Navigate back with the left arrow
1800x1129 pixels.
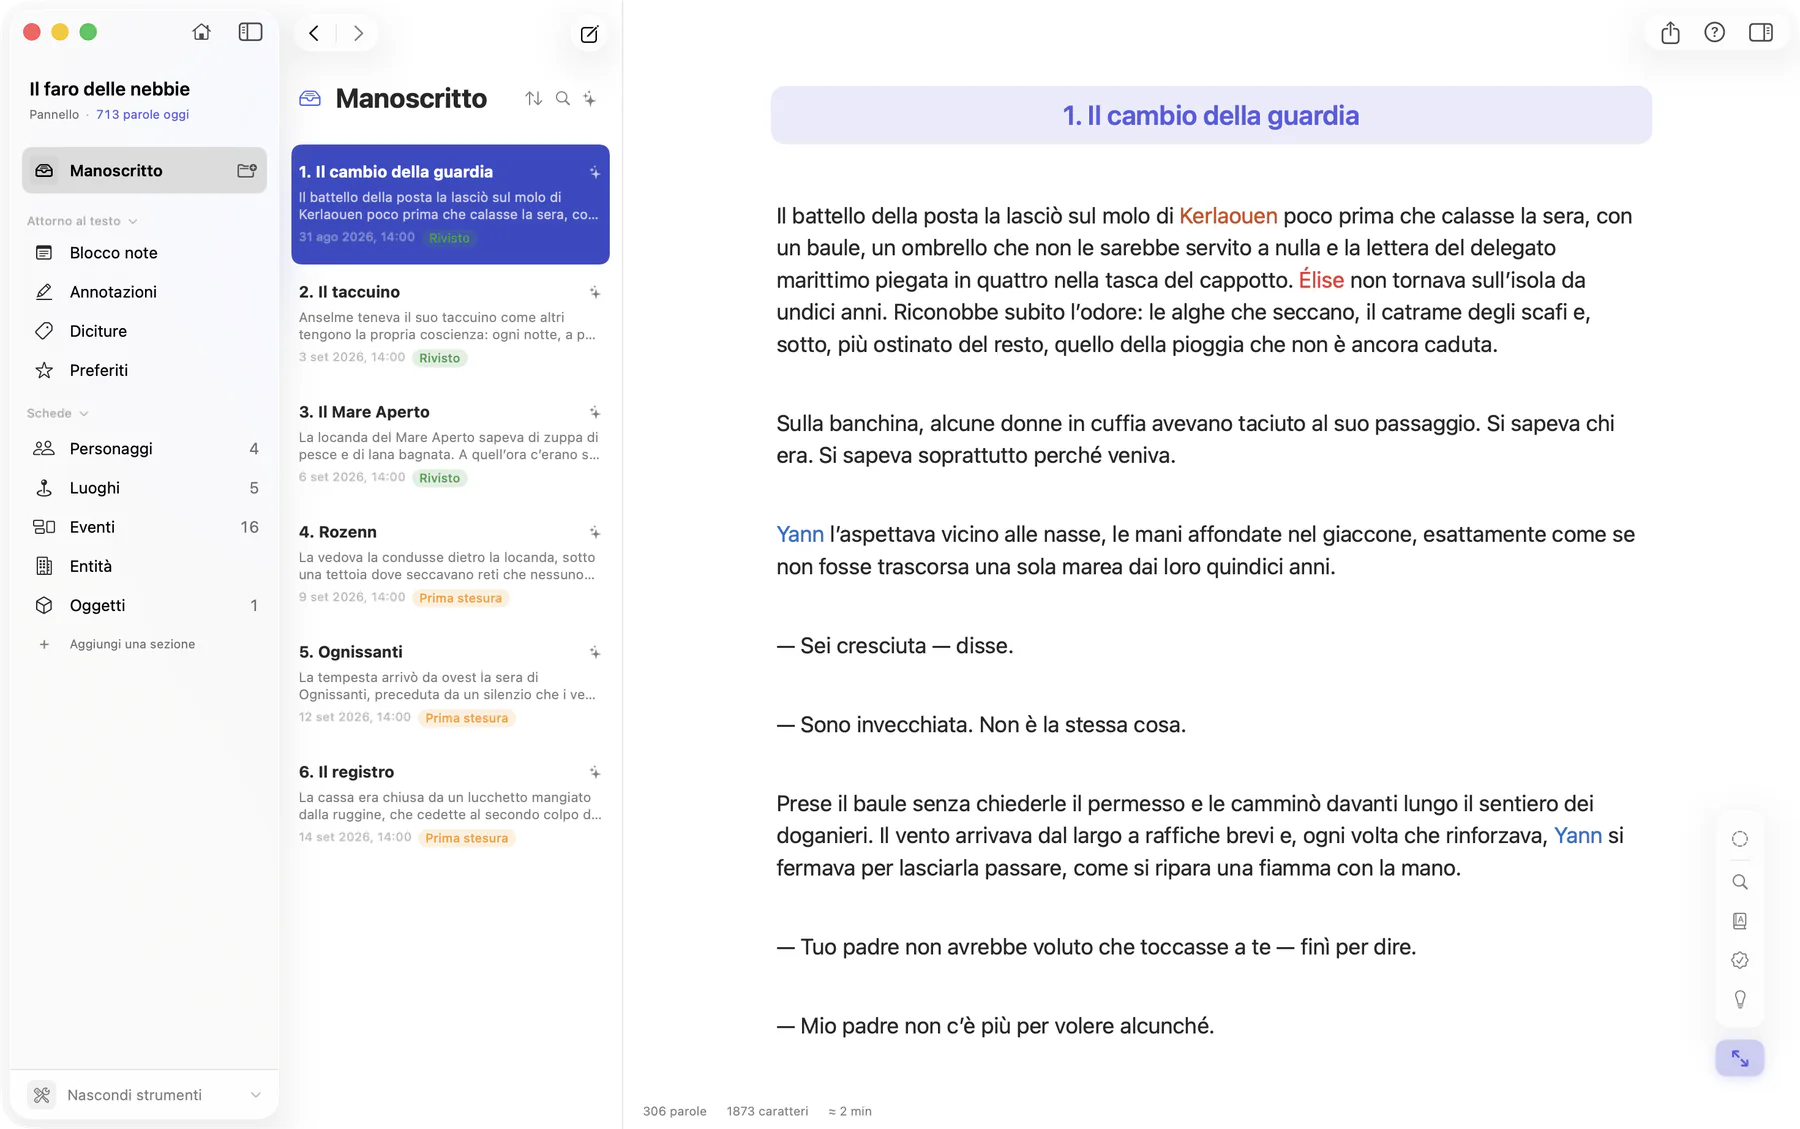click(x=314, y=33)
